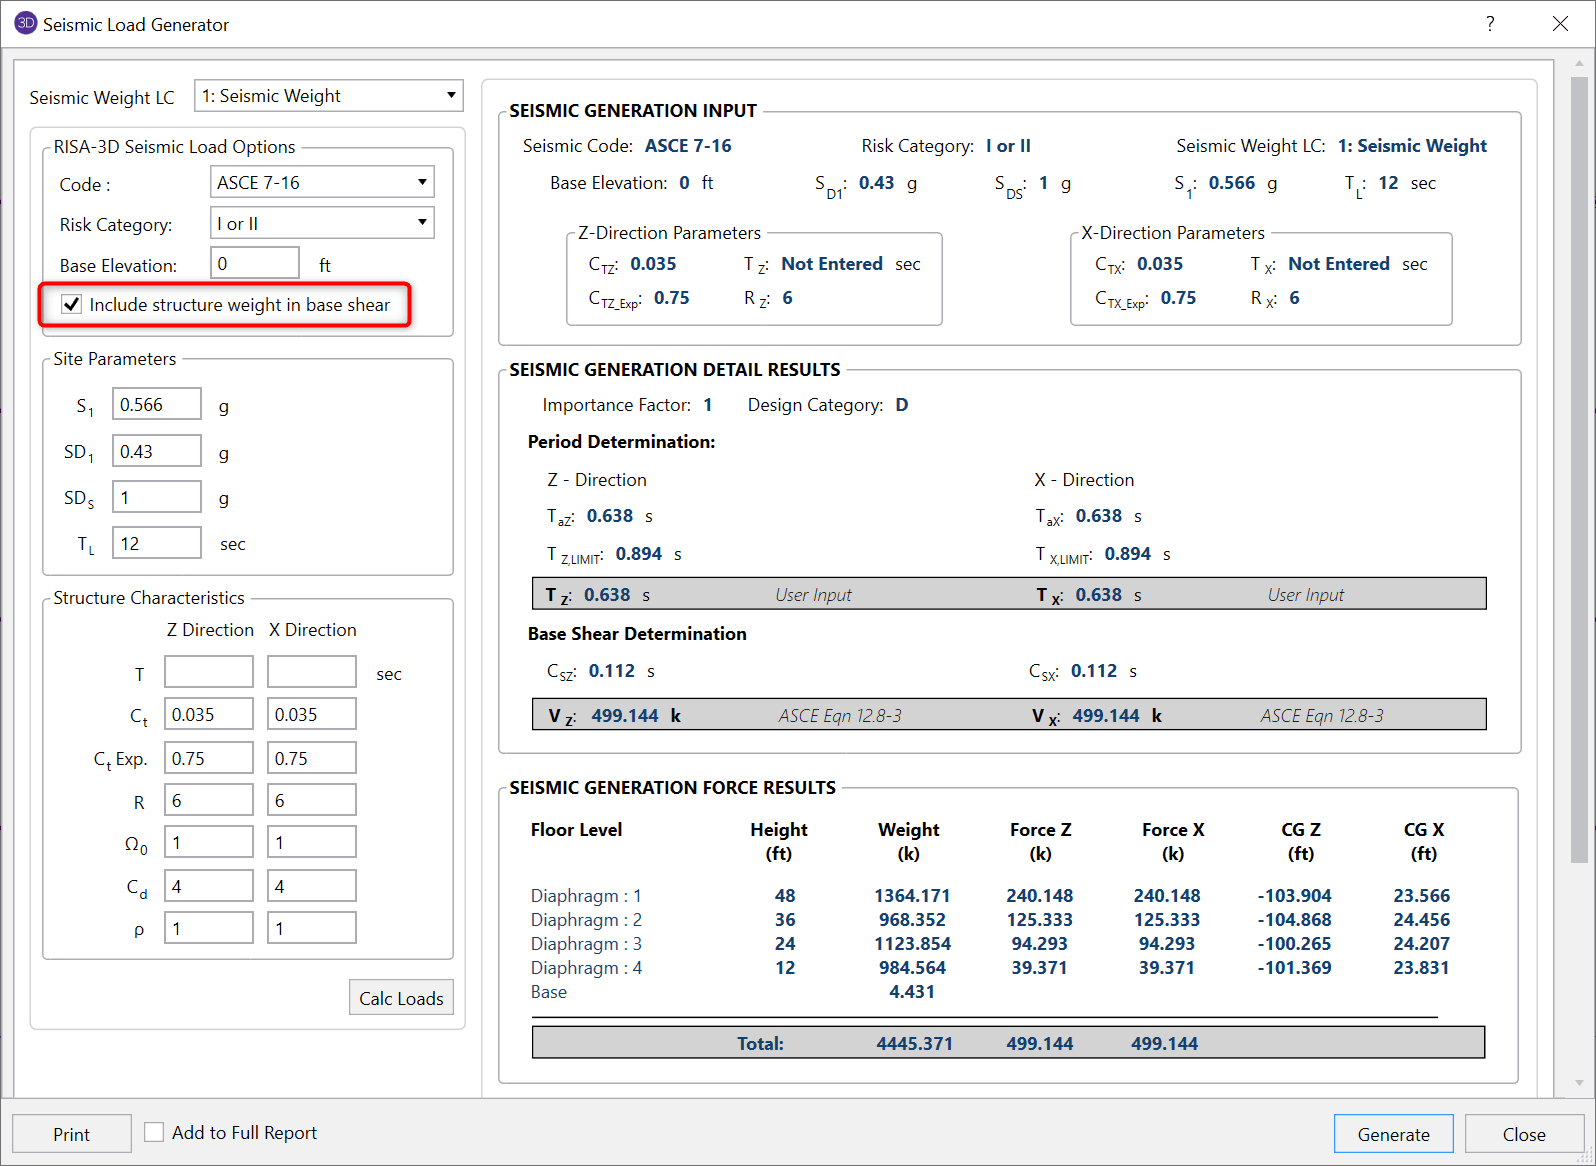Click the X Direction R value field
Viewport: 1596px width, 1166px height.
[x=311, y=800]
